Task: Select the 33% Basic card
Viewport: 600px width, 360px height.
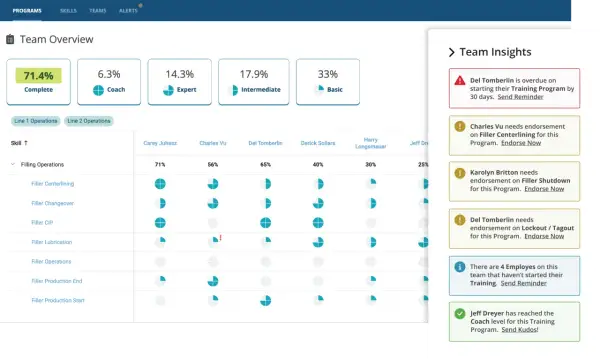Action: tap(328, 81)
